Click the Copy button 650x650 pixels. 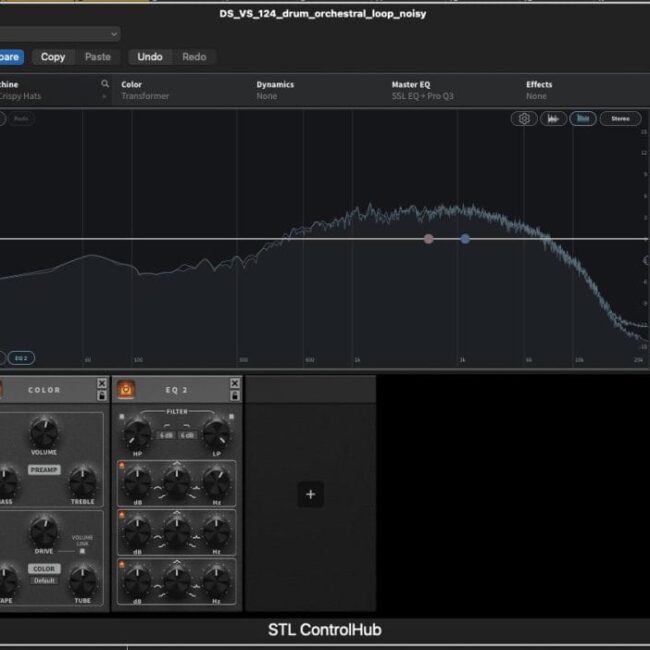[x=53, y=57]
